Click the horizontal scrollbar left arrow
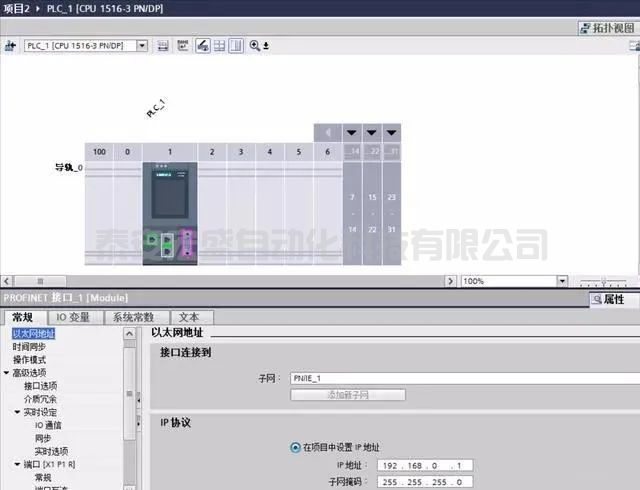 point(7,281)
